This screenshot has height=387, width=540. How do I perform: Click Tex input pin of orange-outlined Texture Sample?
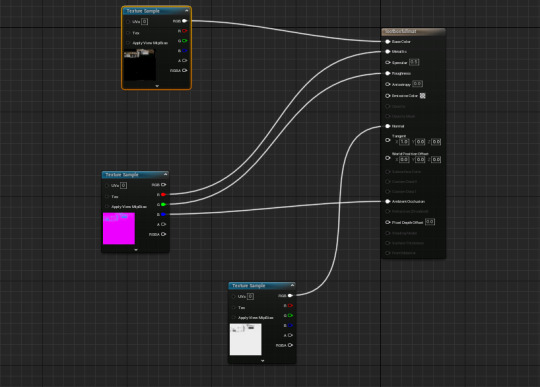pyautogui.click(x=128, y=33)
